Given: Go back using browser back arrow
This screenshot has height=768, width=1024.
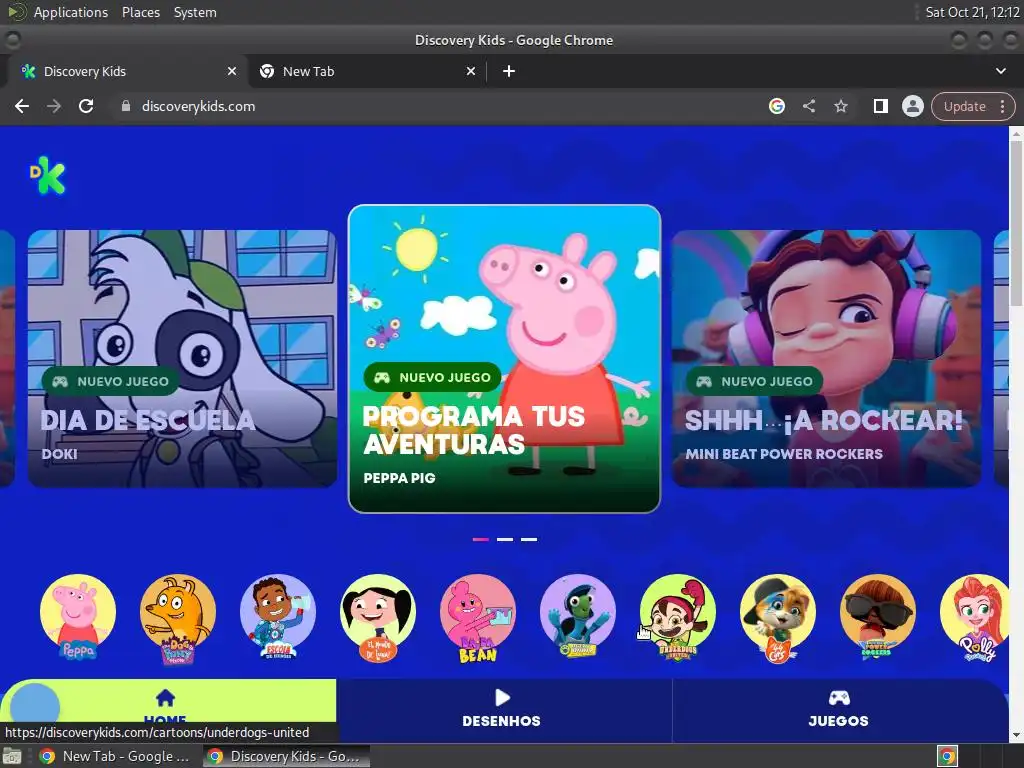Looking at the screenshot, I should [22, 106].
